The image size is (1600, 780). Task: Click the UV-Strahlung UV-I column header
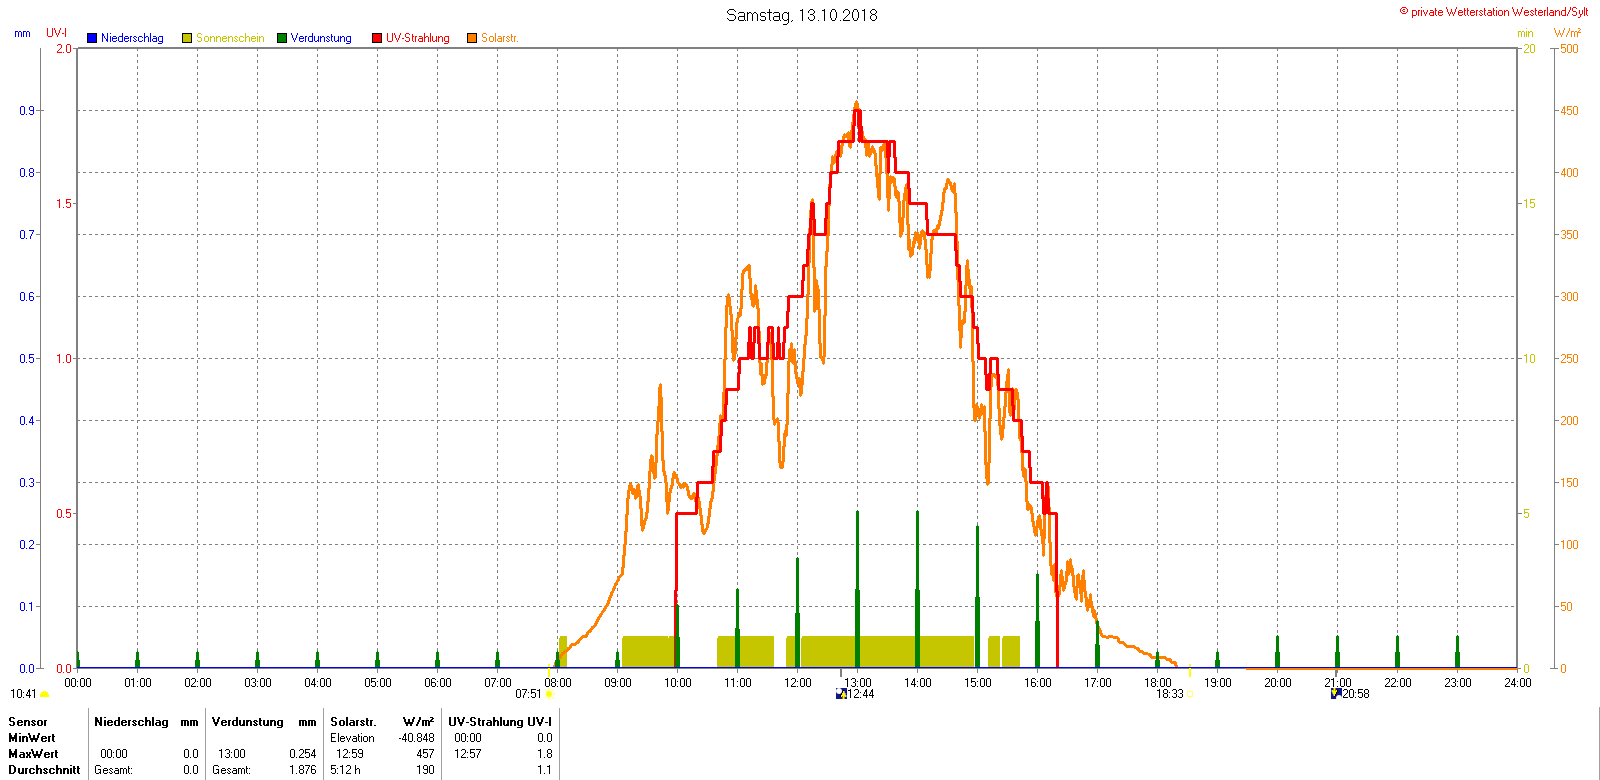pyautogui.click(x=500, y=722)
